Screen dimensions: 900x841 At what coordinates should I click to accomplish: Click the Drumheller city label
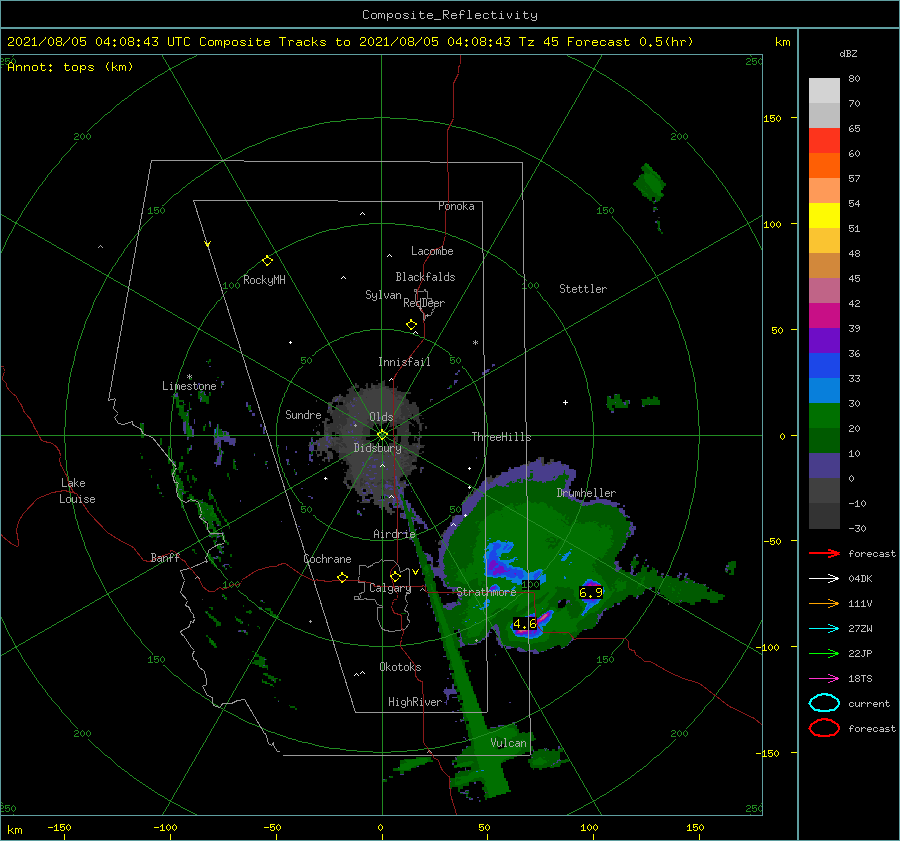pos(586,493)
